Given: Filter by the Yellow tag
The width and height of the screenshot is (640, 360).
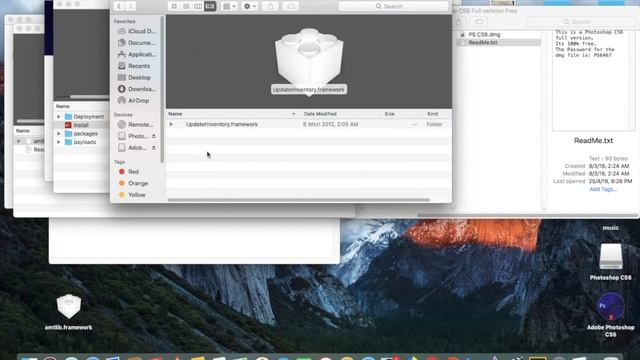Looking at the screenshot, I should [132, 195].
